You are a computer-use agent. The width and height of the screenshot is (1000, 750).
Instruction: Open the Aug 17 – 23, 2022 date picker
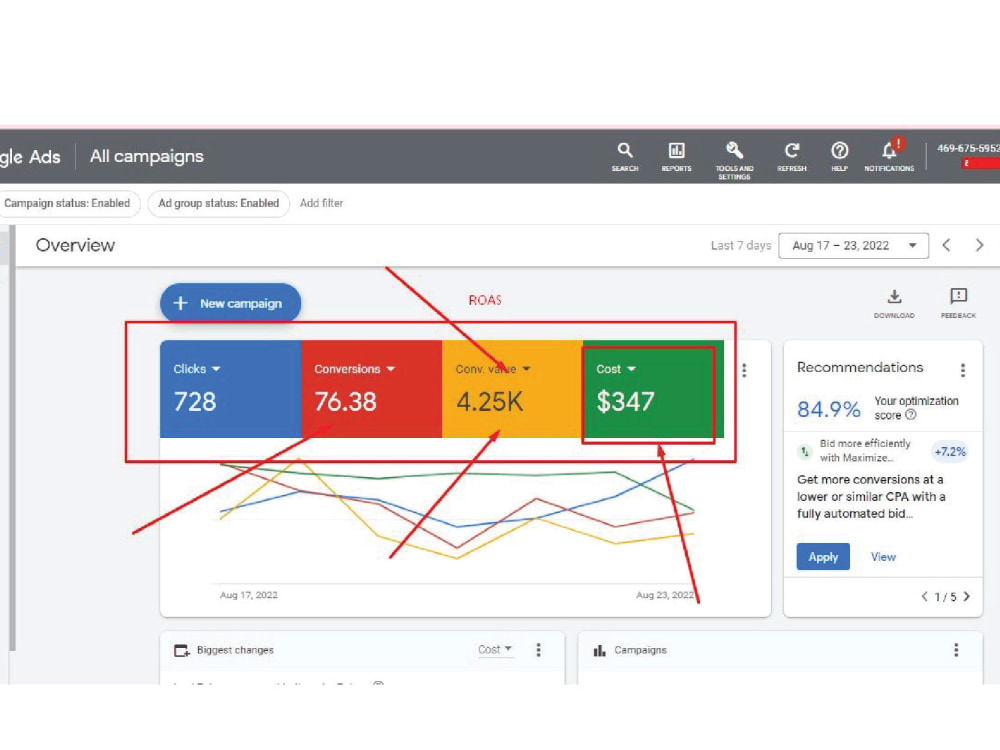click(853, 246)
